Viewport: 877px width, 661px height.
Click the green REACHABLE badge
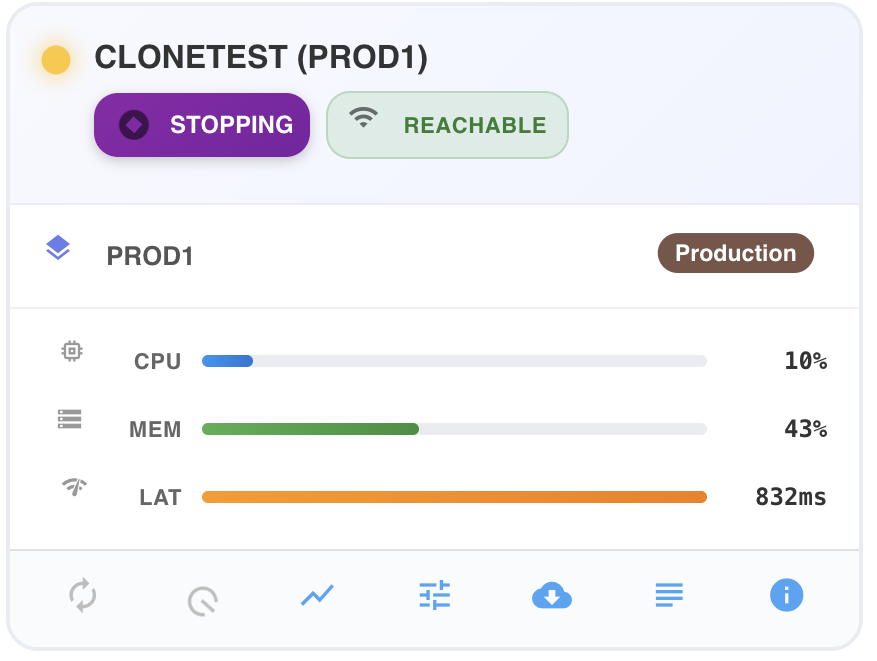point(447,125)
